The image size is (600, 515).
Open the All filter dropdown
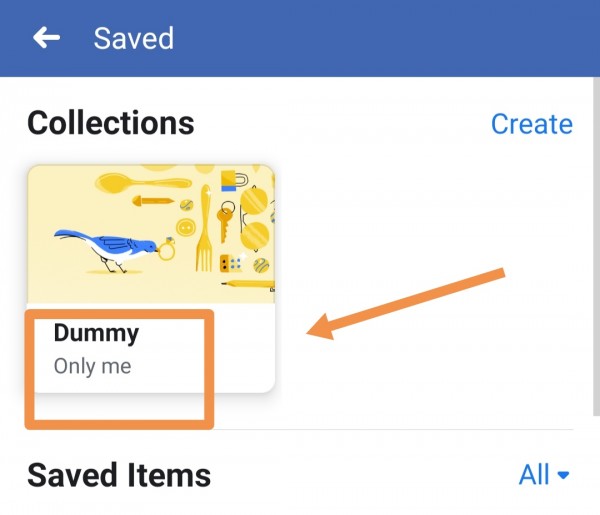[544, 474]
